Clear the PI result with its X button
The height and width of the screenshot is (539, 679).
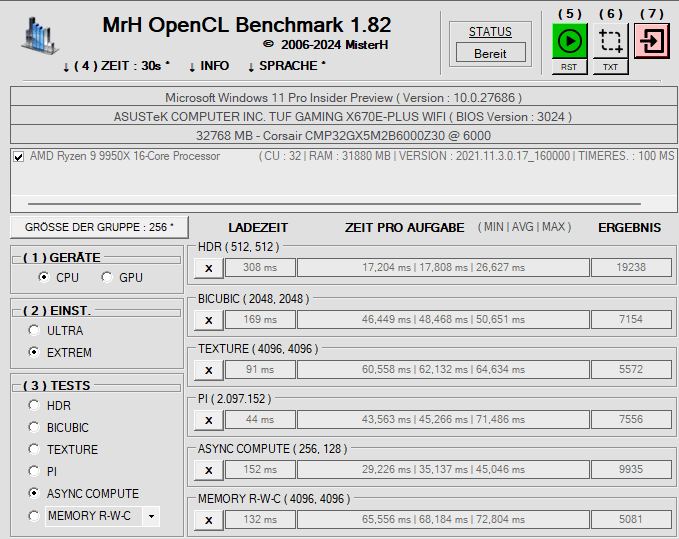pyautogui.click(x=209, y=420)
